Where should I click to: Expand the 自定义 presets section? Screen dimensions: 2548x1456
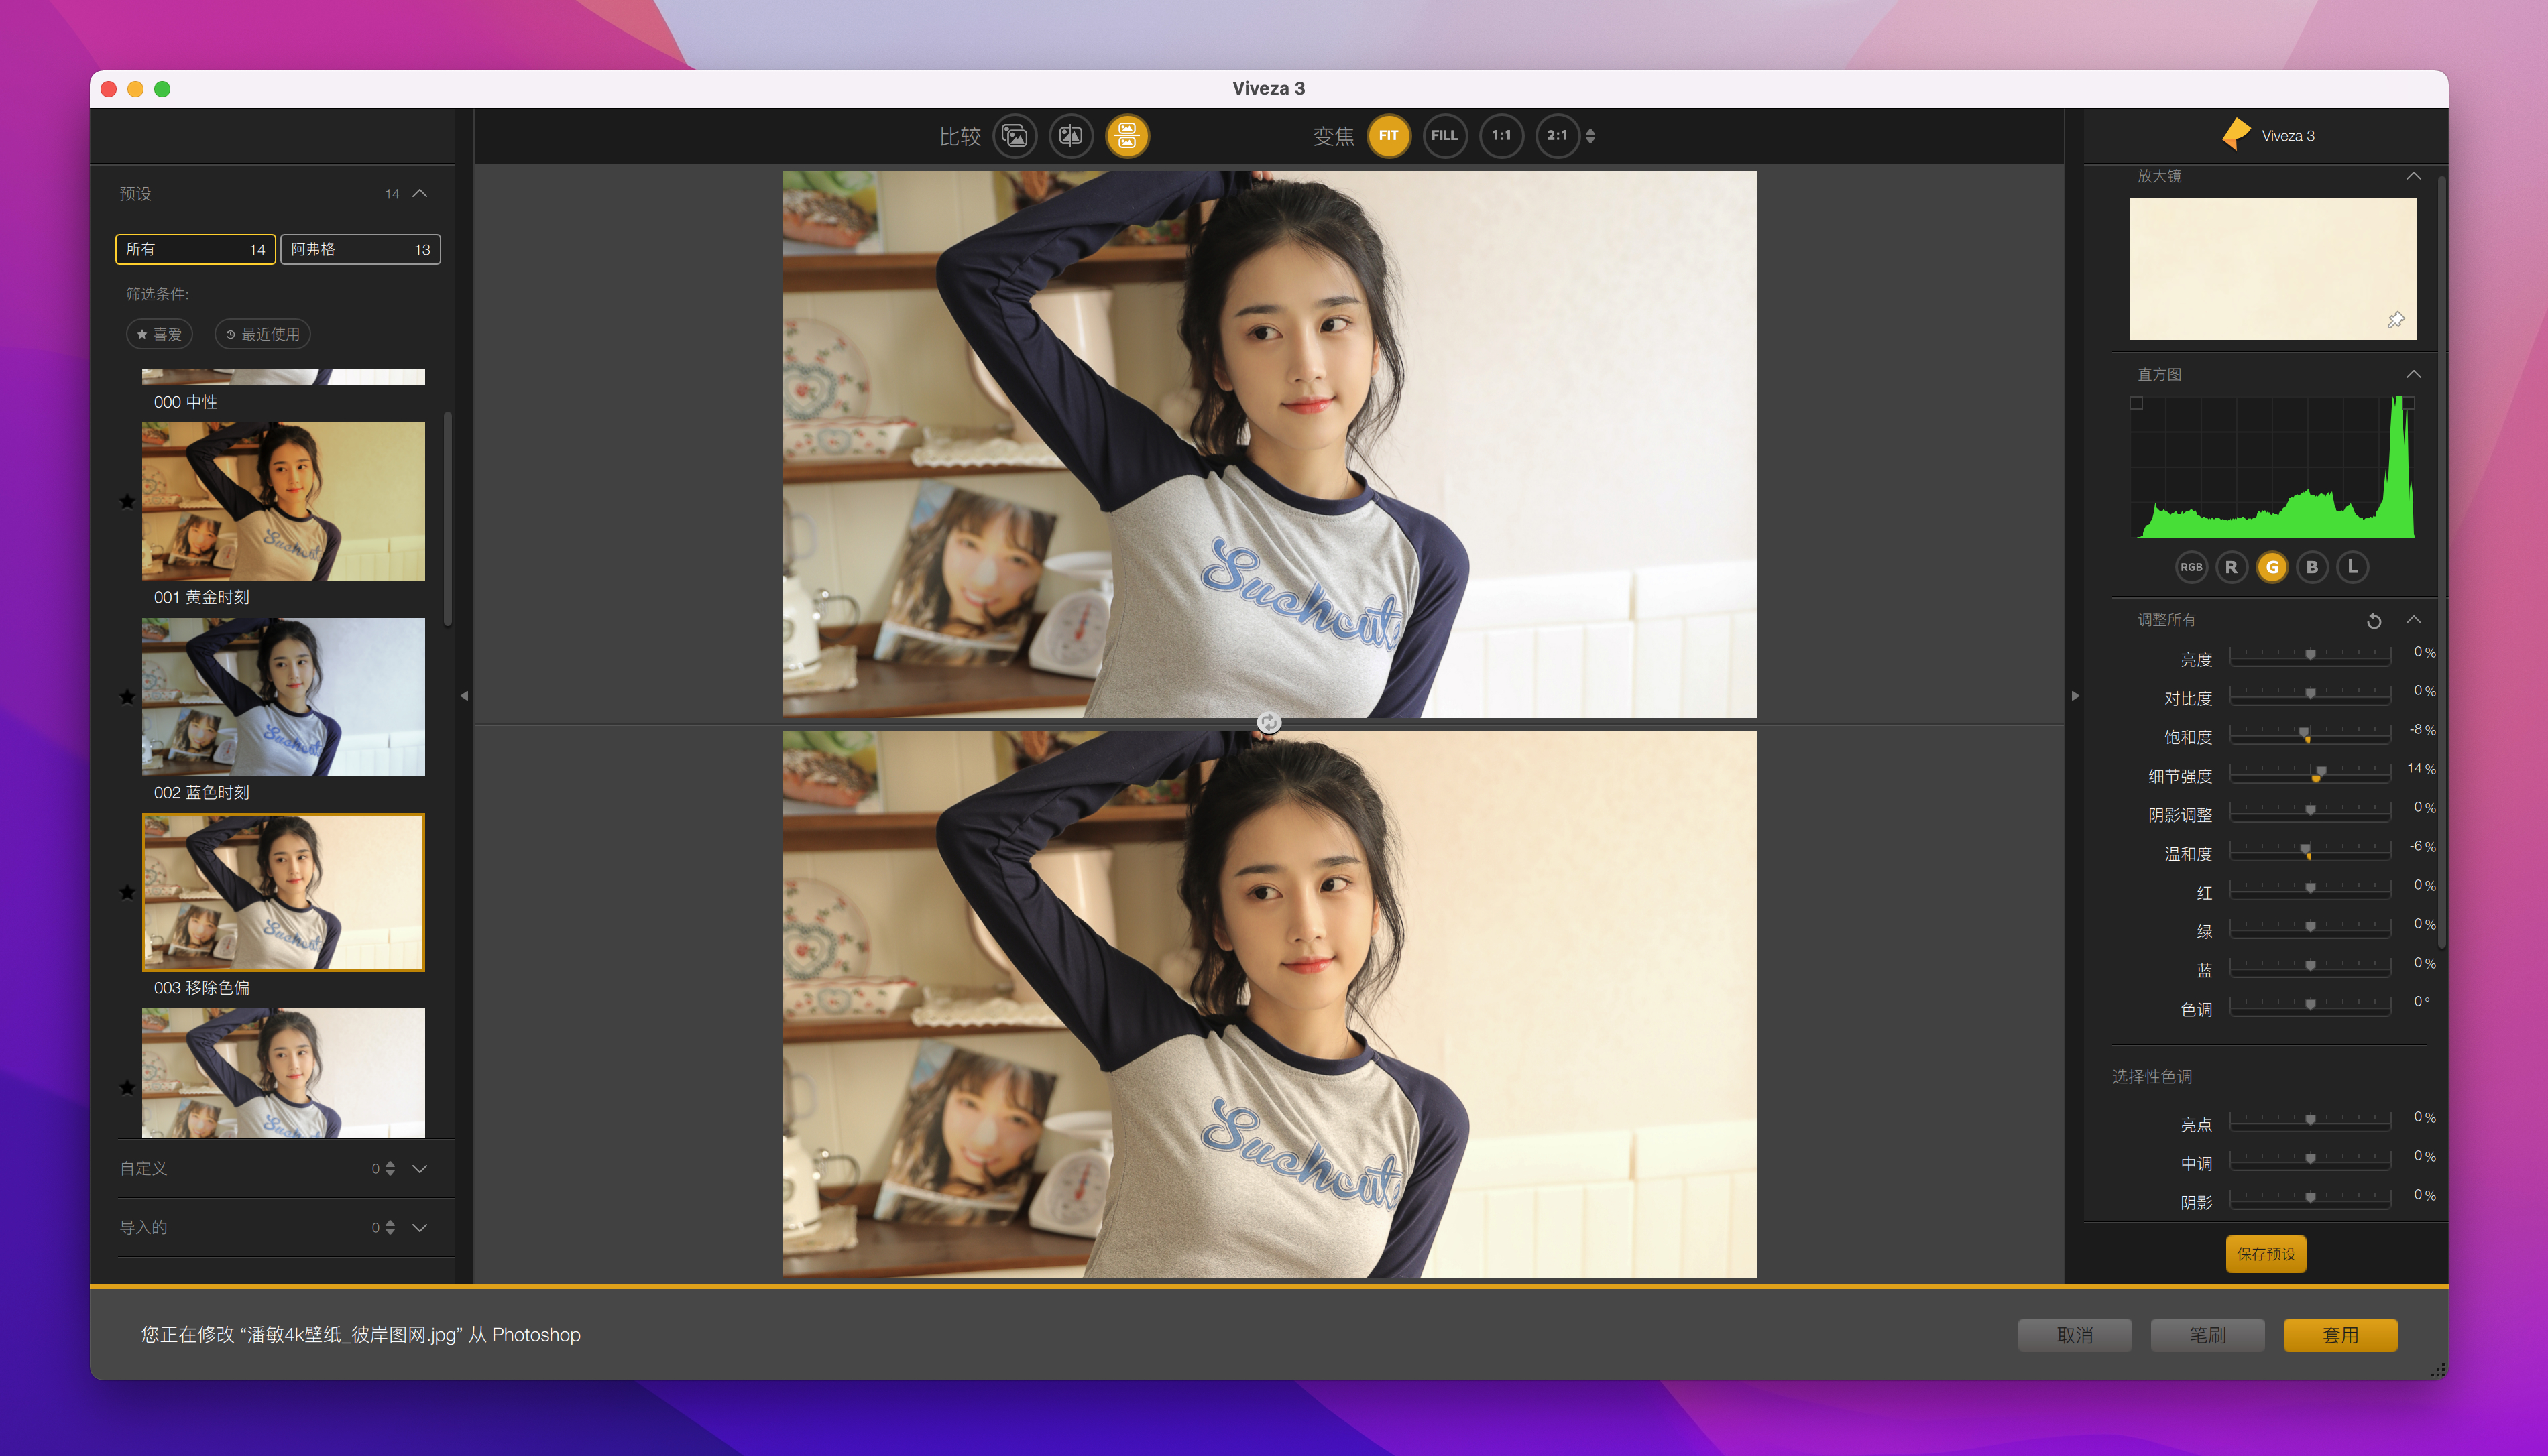[x=420, y=1168]
